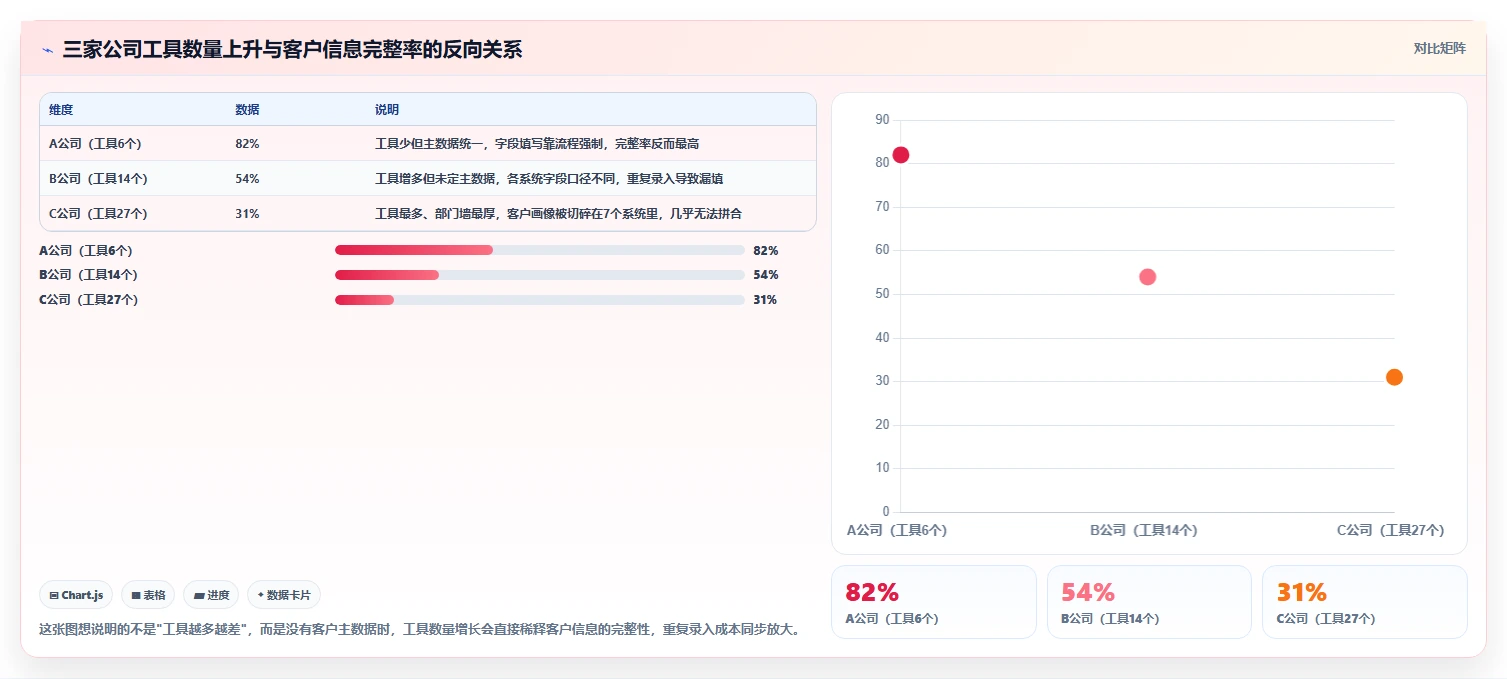Click the 31% value in the table
The width and height of the screenshot is (1507, 679).
(x=247, y=214)
